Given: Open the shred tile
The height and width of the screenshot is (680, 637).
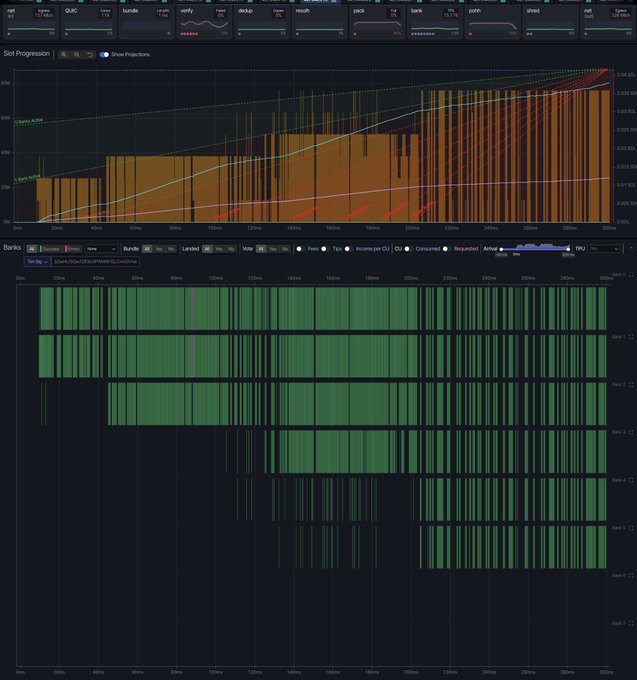Looking at the screenshot, I should [550, 23].
